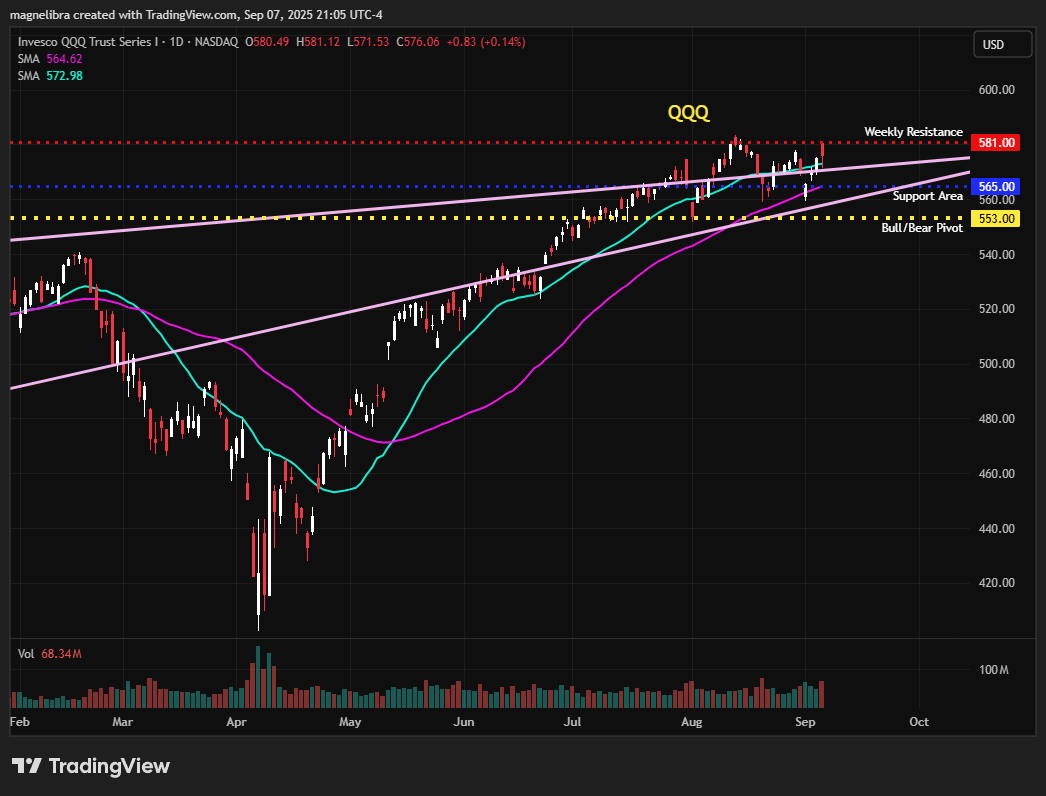Image resolution: width=1046 pixels, height=796 pixels.
Task: Select the Bull/Bear Pivot annotation text
Action: (922, 228)
